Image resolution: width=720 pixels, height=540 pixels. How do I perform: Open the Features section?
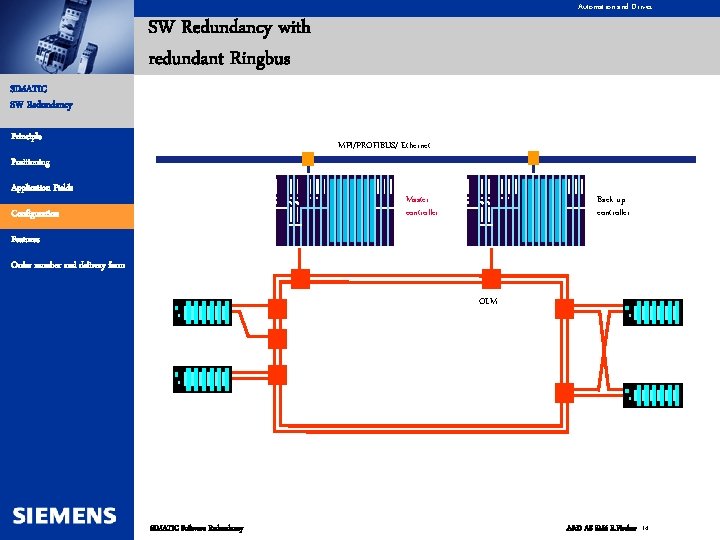tap(25, 239)
